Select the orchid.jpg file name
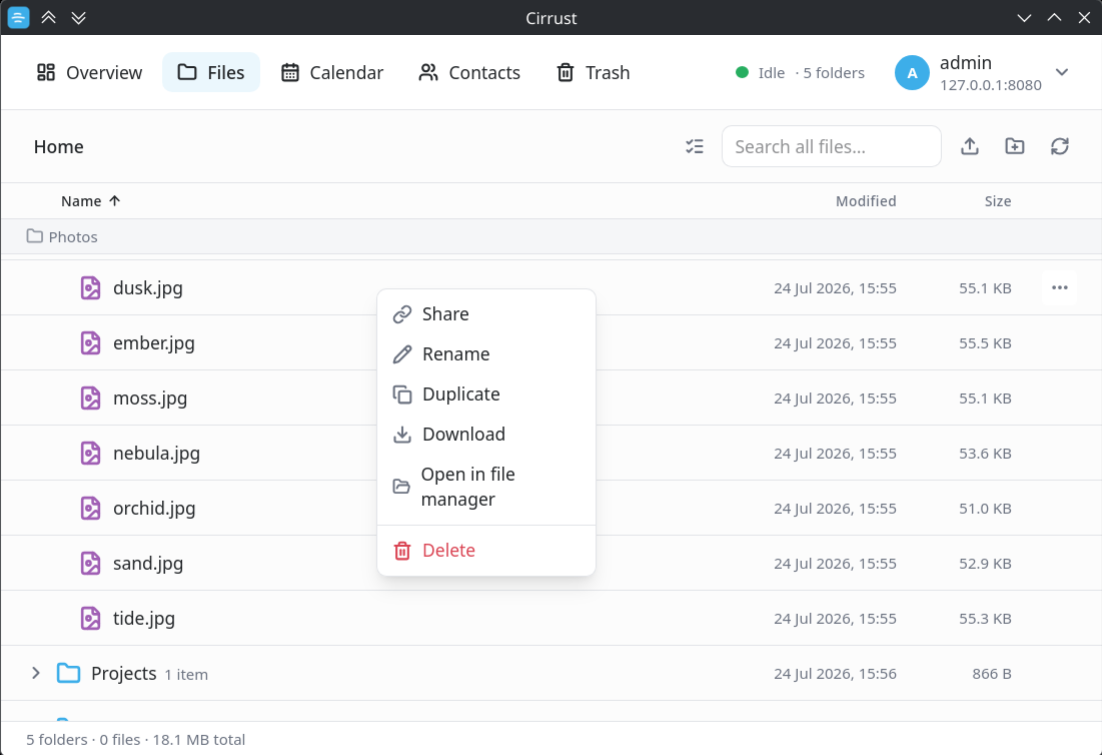The image size is (1102, 755). click(154, 508)
